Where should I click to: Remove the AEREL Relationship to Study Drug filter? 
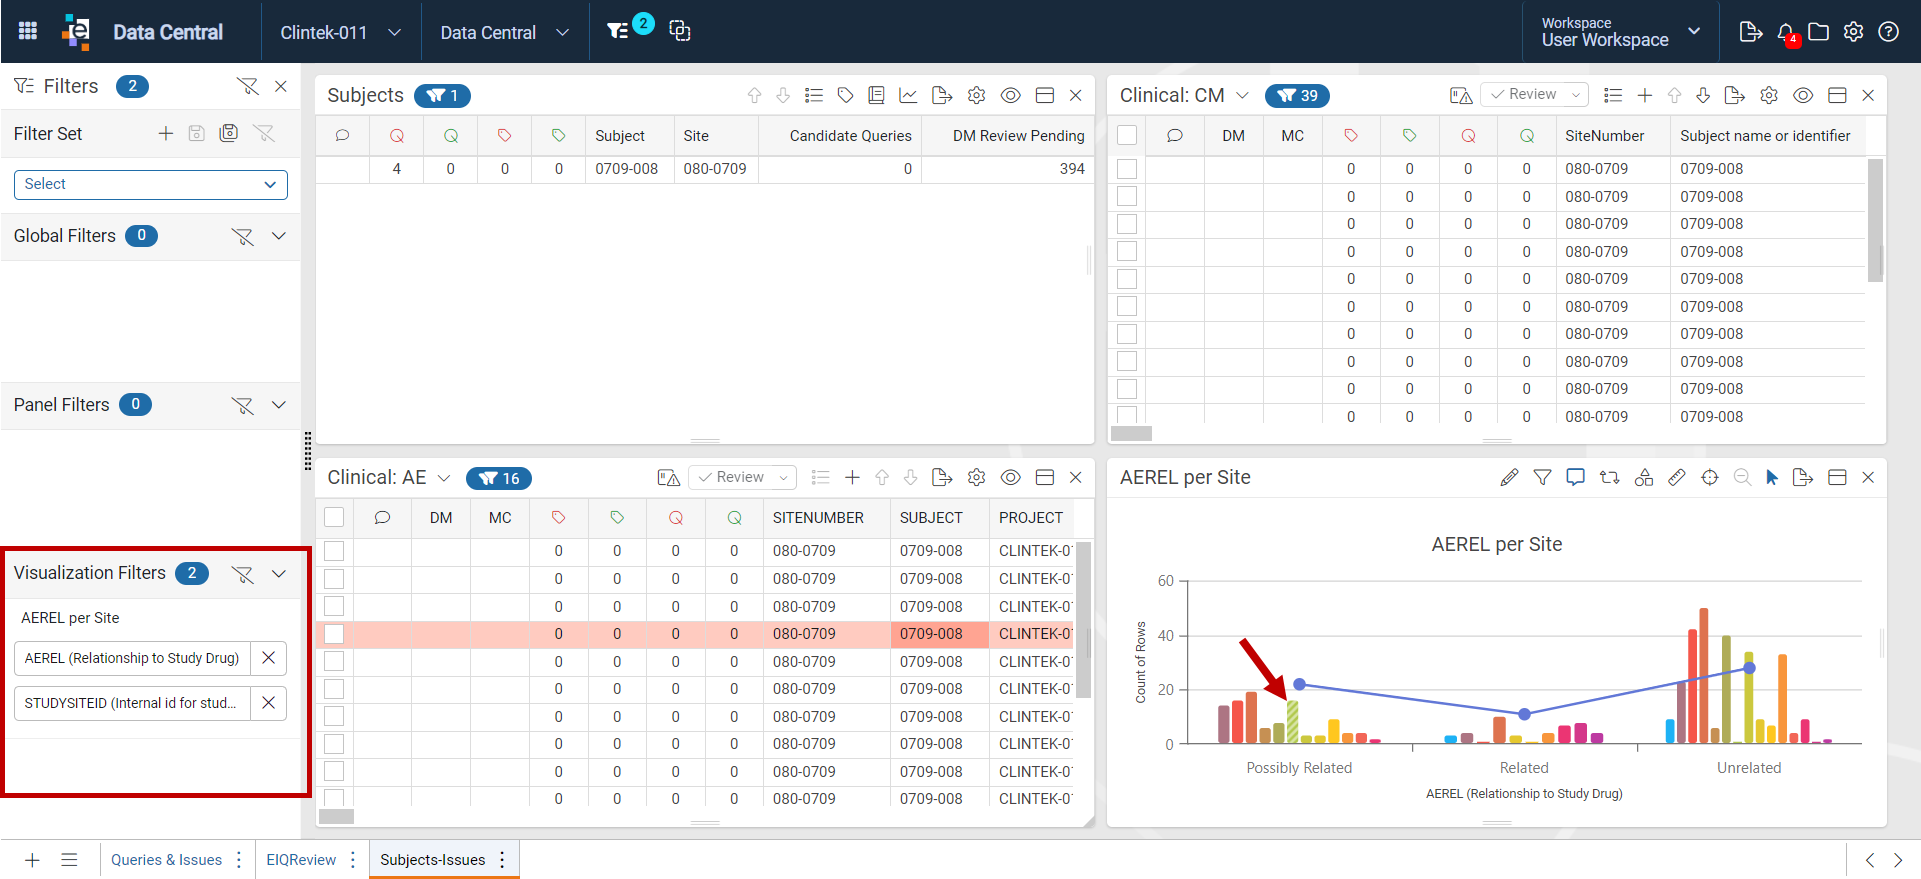268,658
